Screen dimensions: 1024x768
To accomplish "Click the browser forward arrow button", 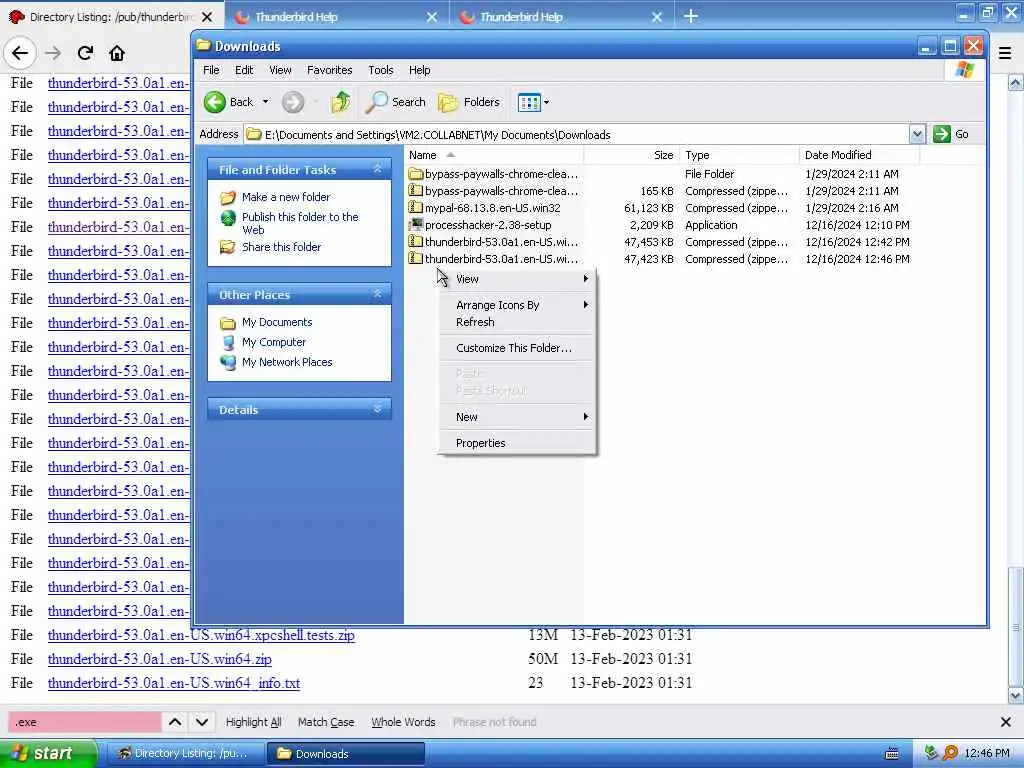I will 53,53.
